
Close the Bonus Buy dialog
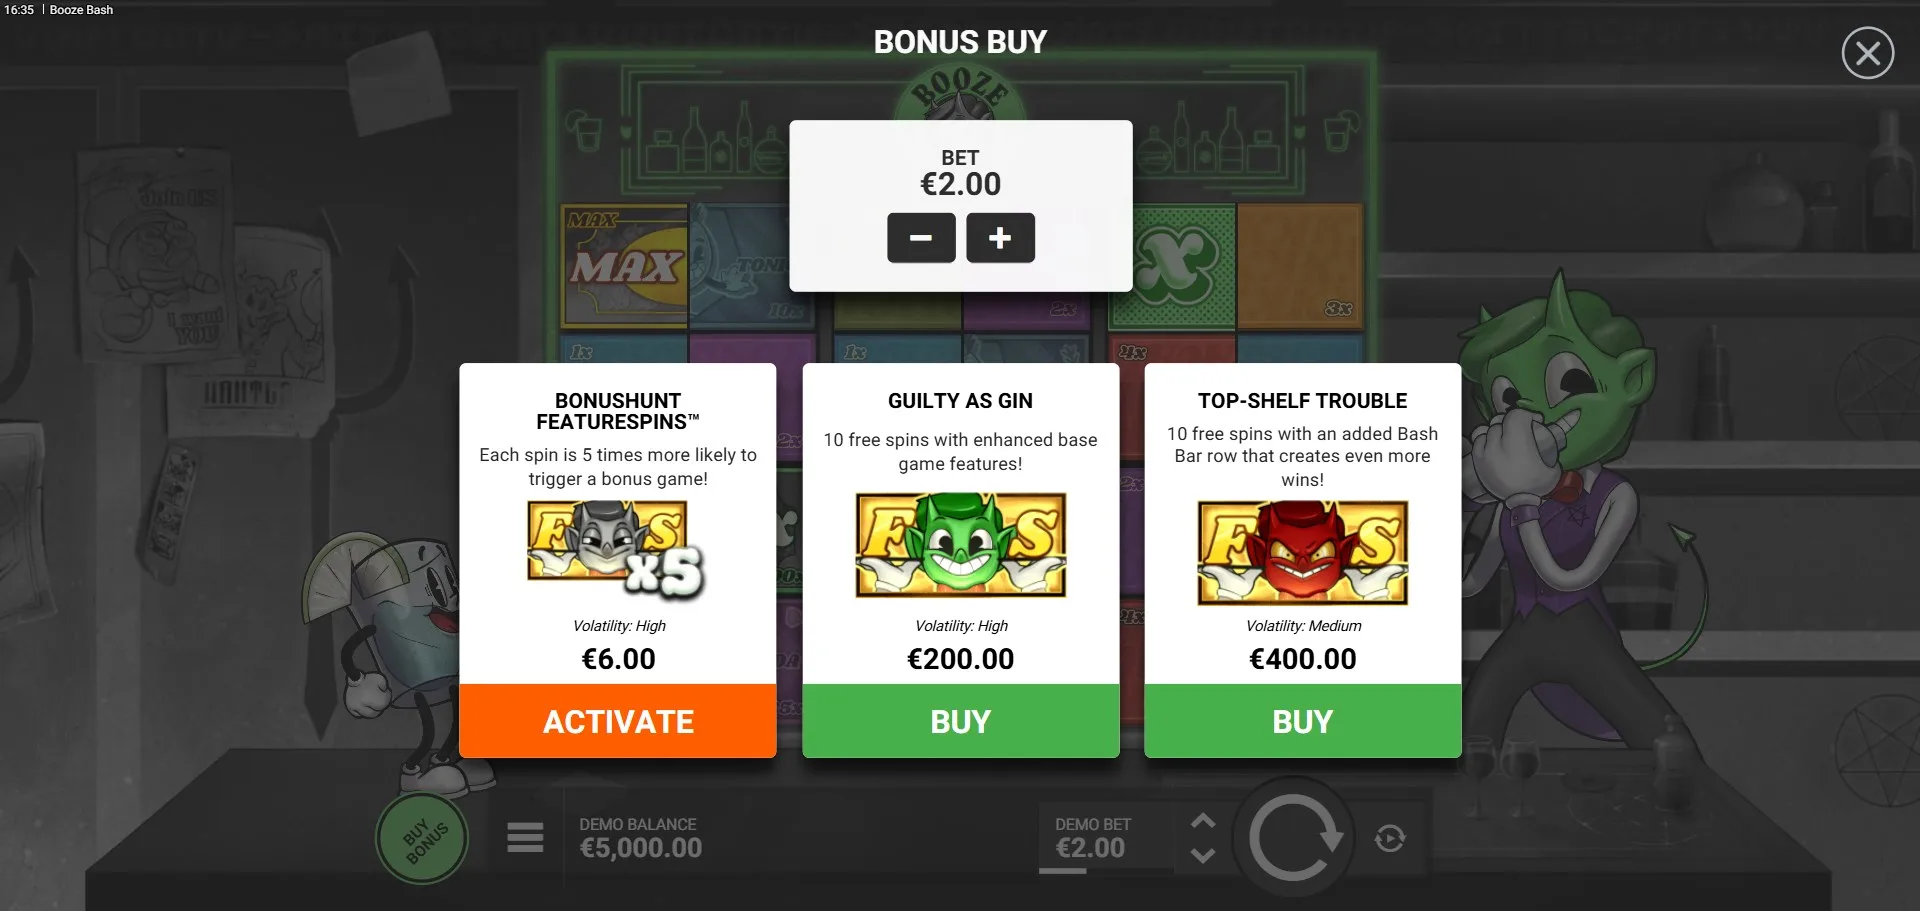point(1867,53)
